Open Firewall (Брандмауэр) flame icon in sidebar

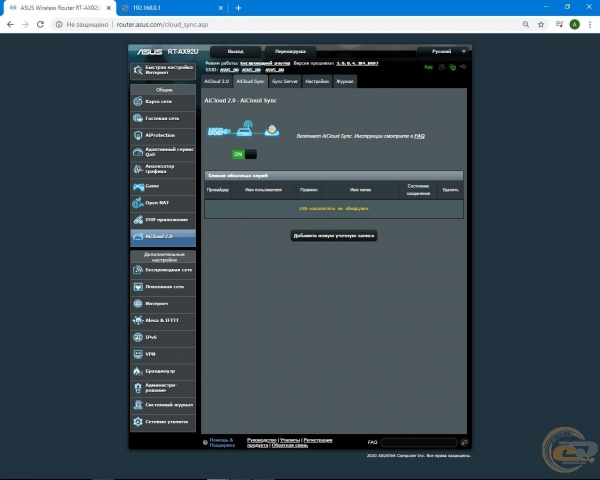(138, 371)
